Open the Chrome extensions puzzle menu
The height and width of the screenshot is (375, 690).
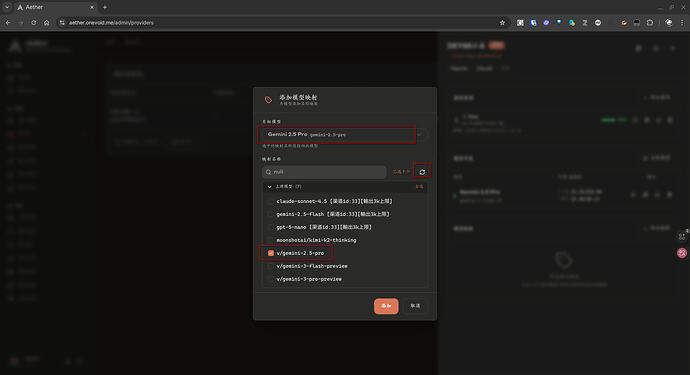(650, 22)
